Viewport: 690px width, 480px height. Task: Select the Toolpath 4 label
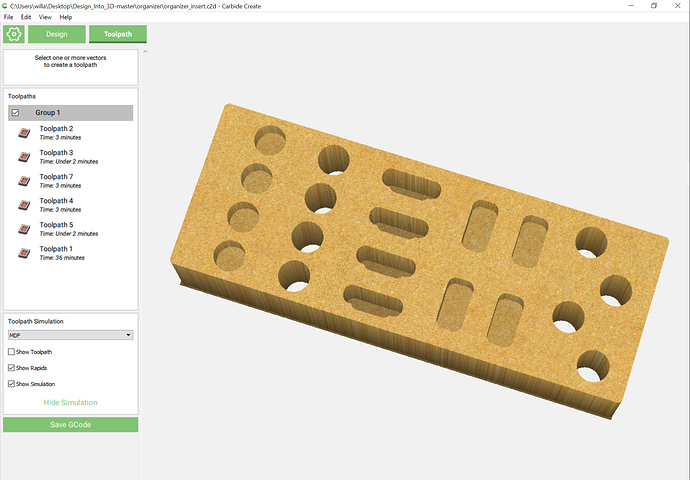coord(56,201)
